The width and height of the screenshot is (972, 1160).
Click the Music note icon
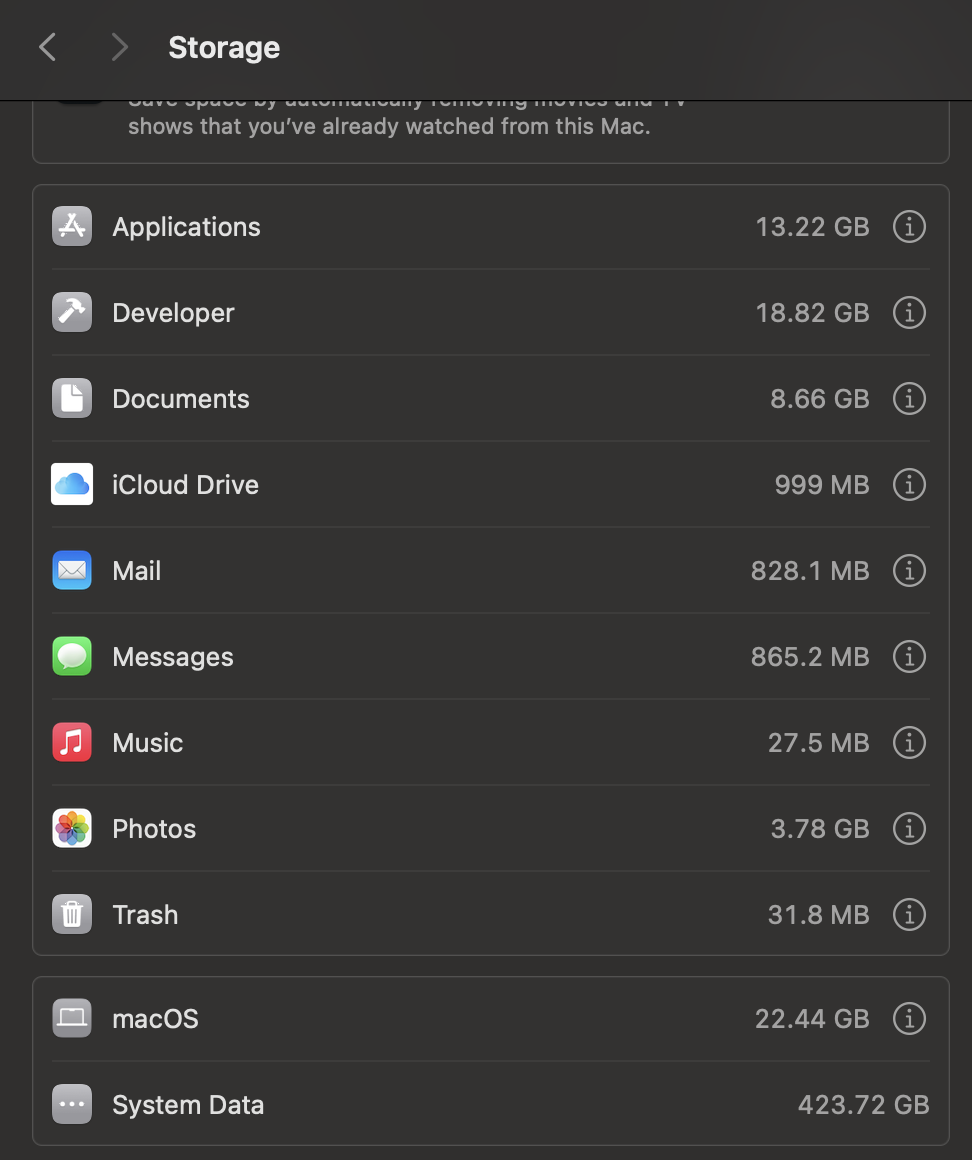click(x=72, y=743)
